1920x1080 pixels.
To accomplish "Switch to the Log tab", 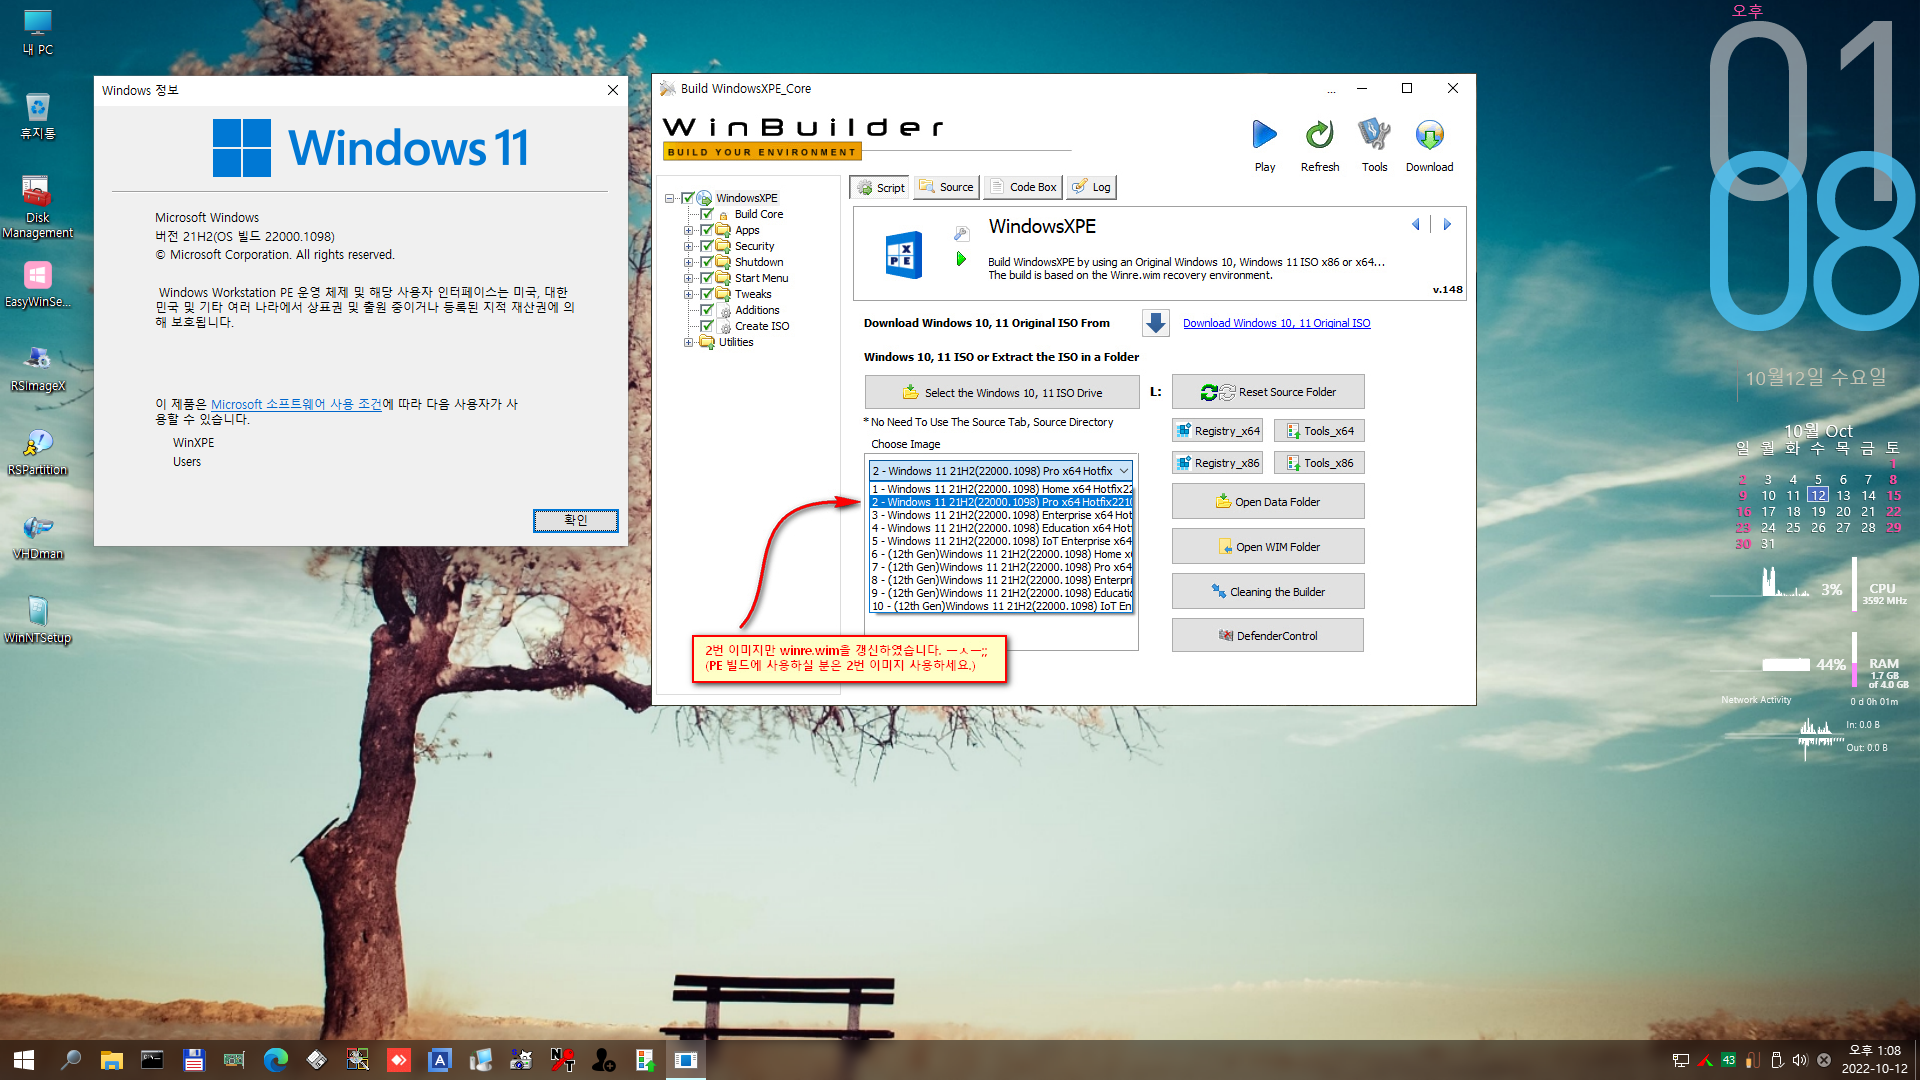I will (1091, 187).
